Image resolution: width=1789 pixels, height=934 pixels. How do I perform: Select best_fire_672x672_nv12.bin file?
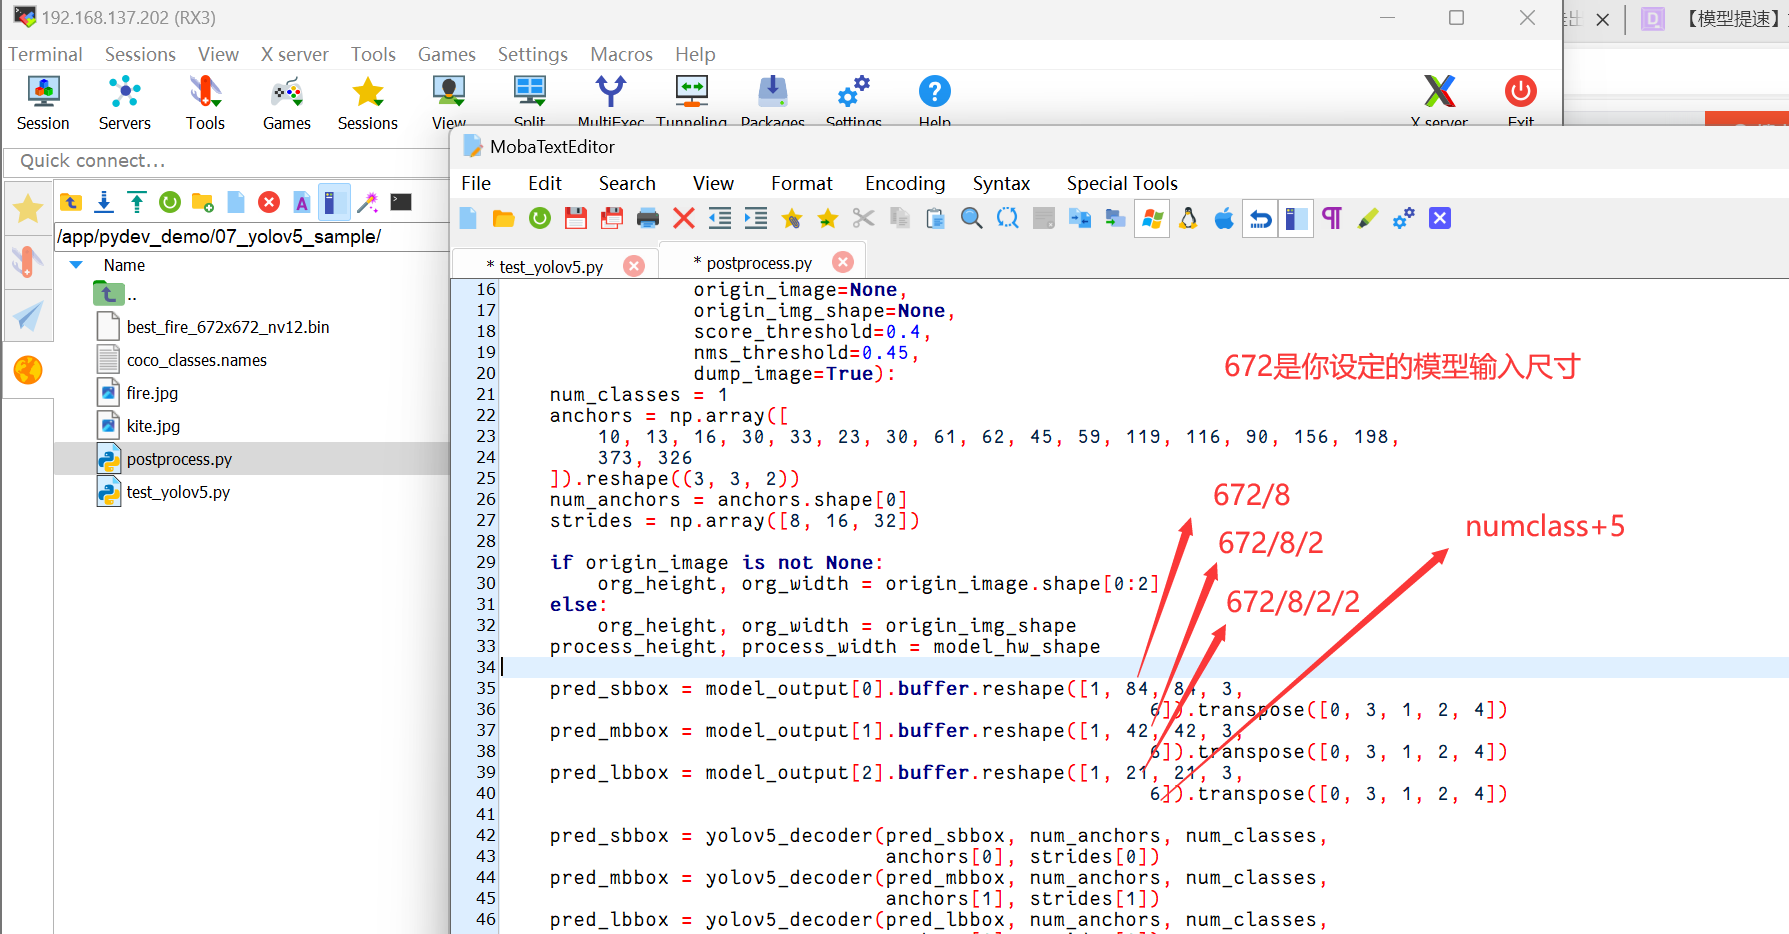click(228, 327)
